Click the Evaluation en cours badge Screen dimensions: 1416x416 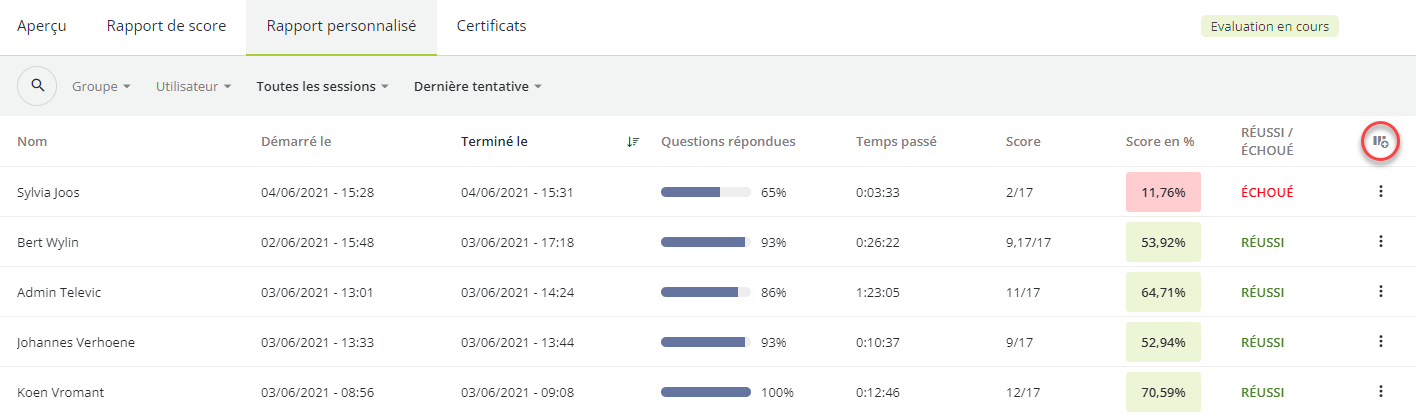(x=1270, y=27)
